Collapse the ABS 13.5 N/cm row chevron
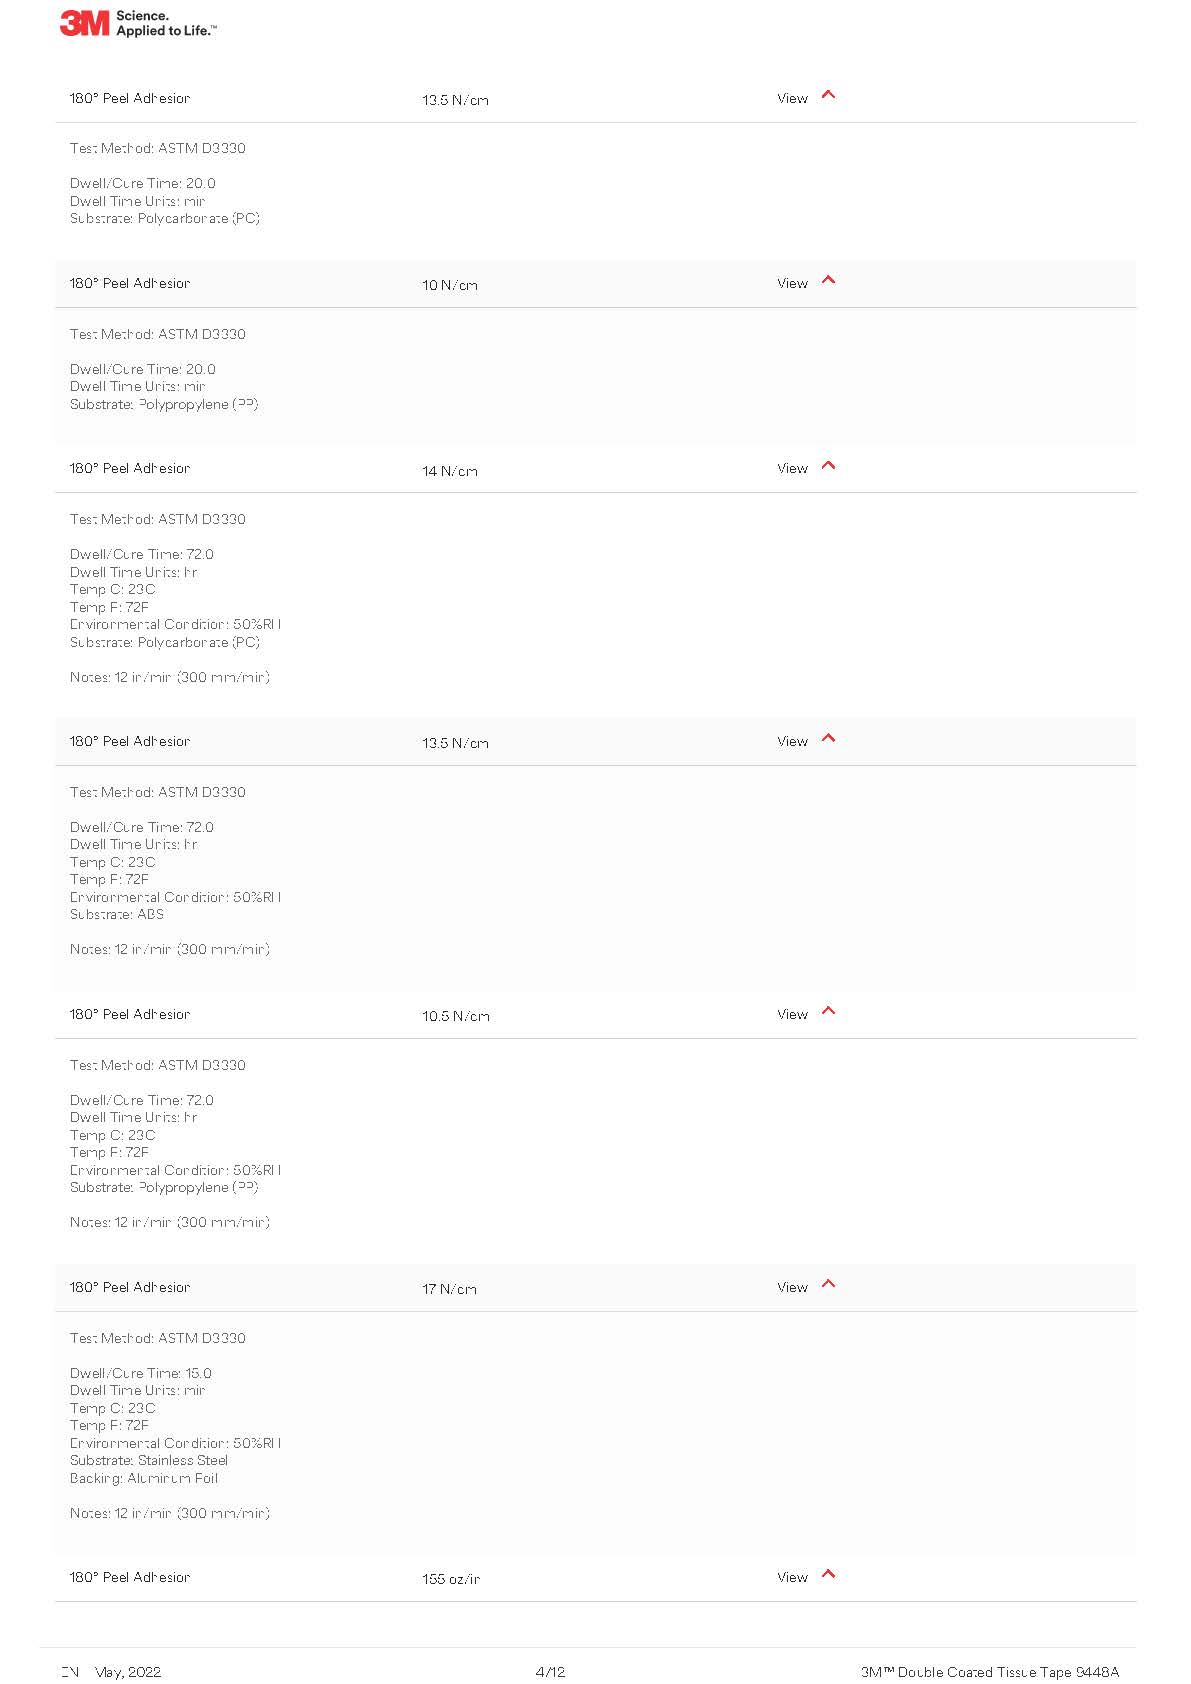This screenshot has height=1684, width=1191. (x=828, y=739)
